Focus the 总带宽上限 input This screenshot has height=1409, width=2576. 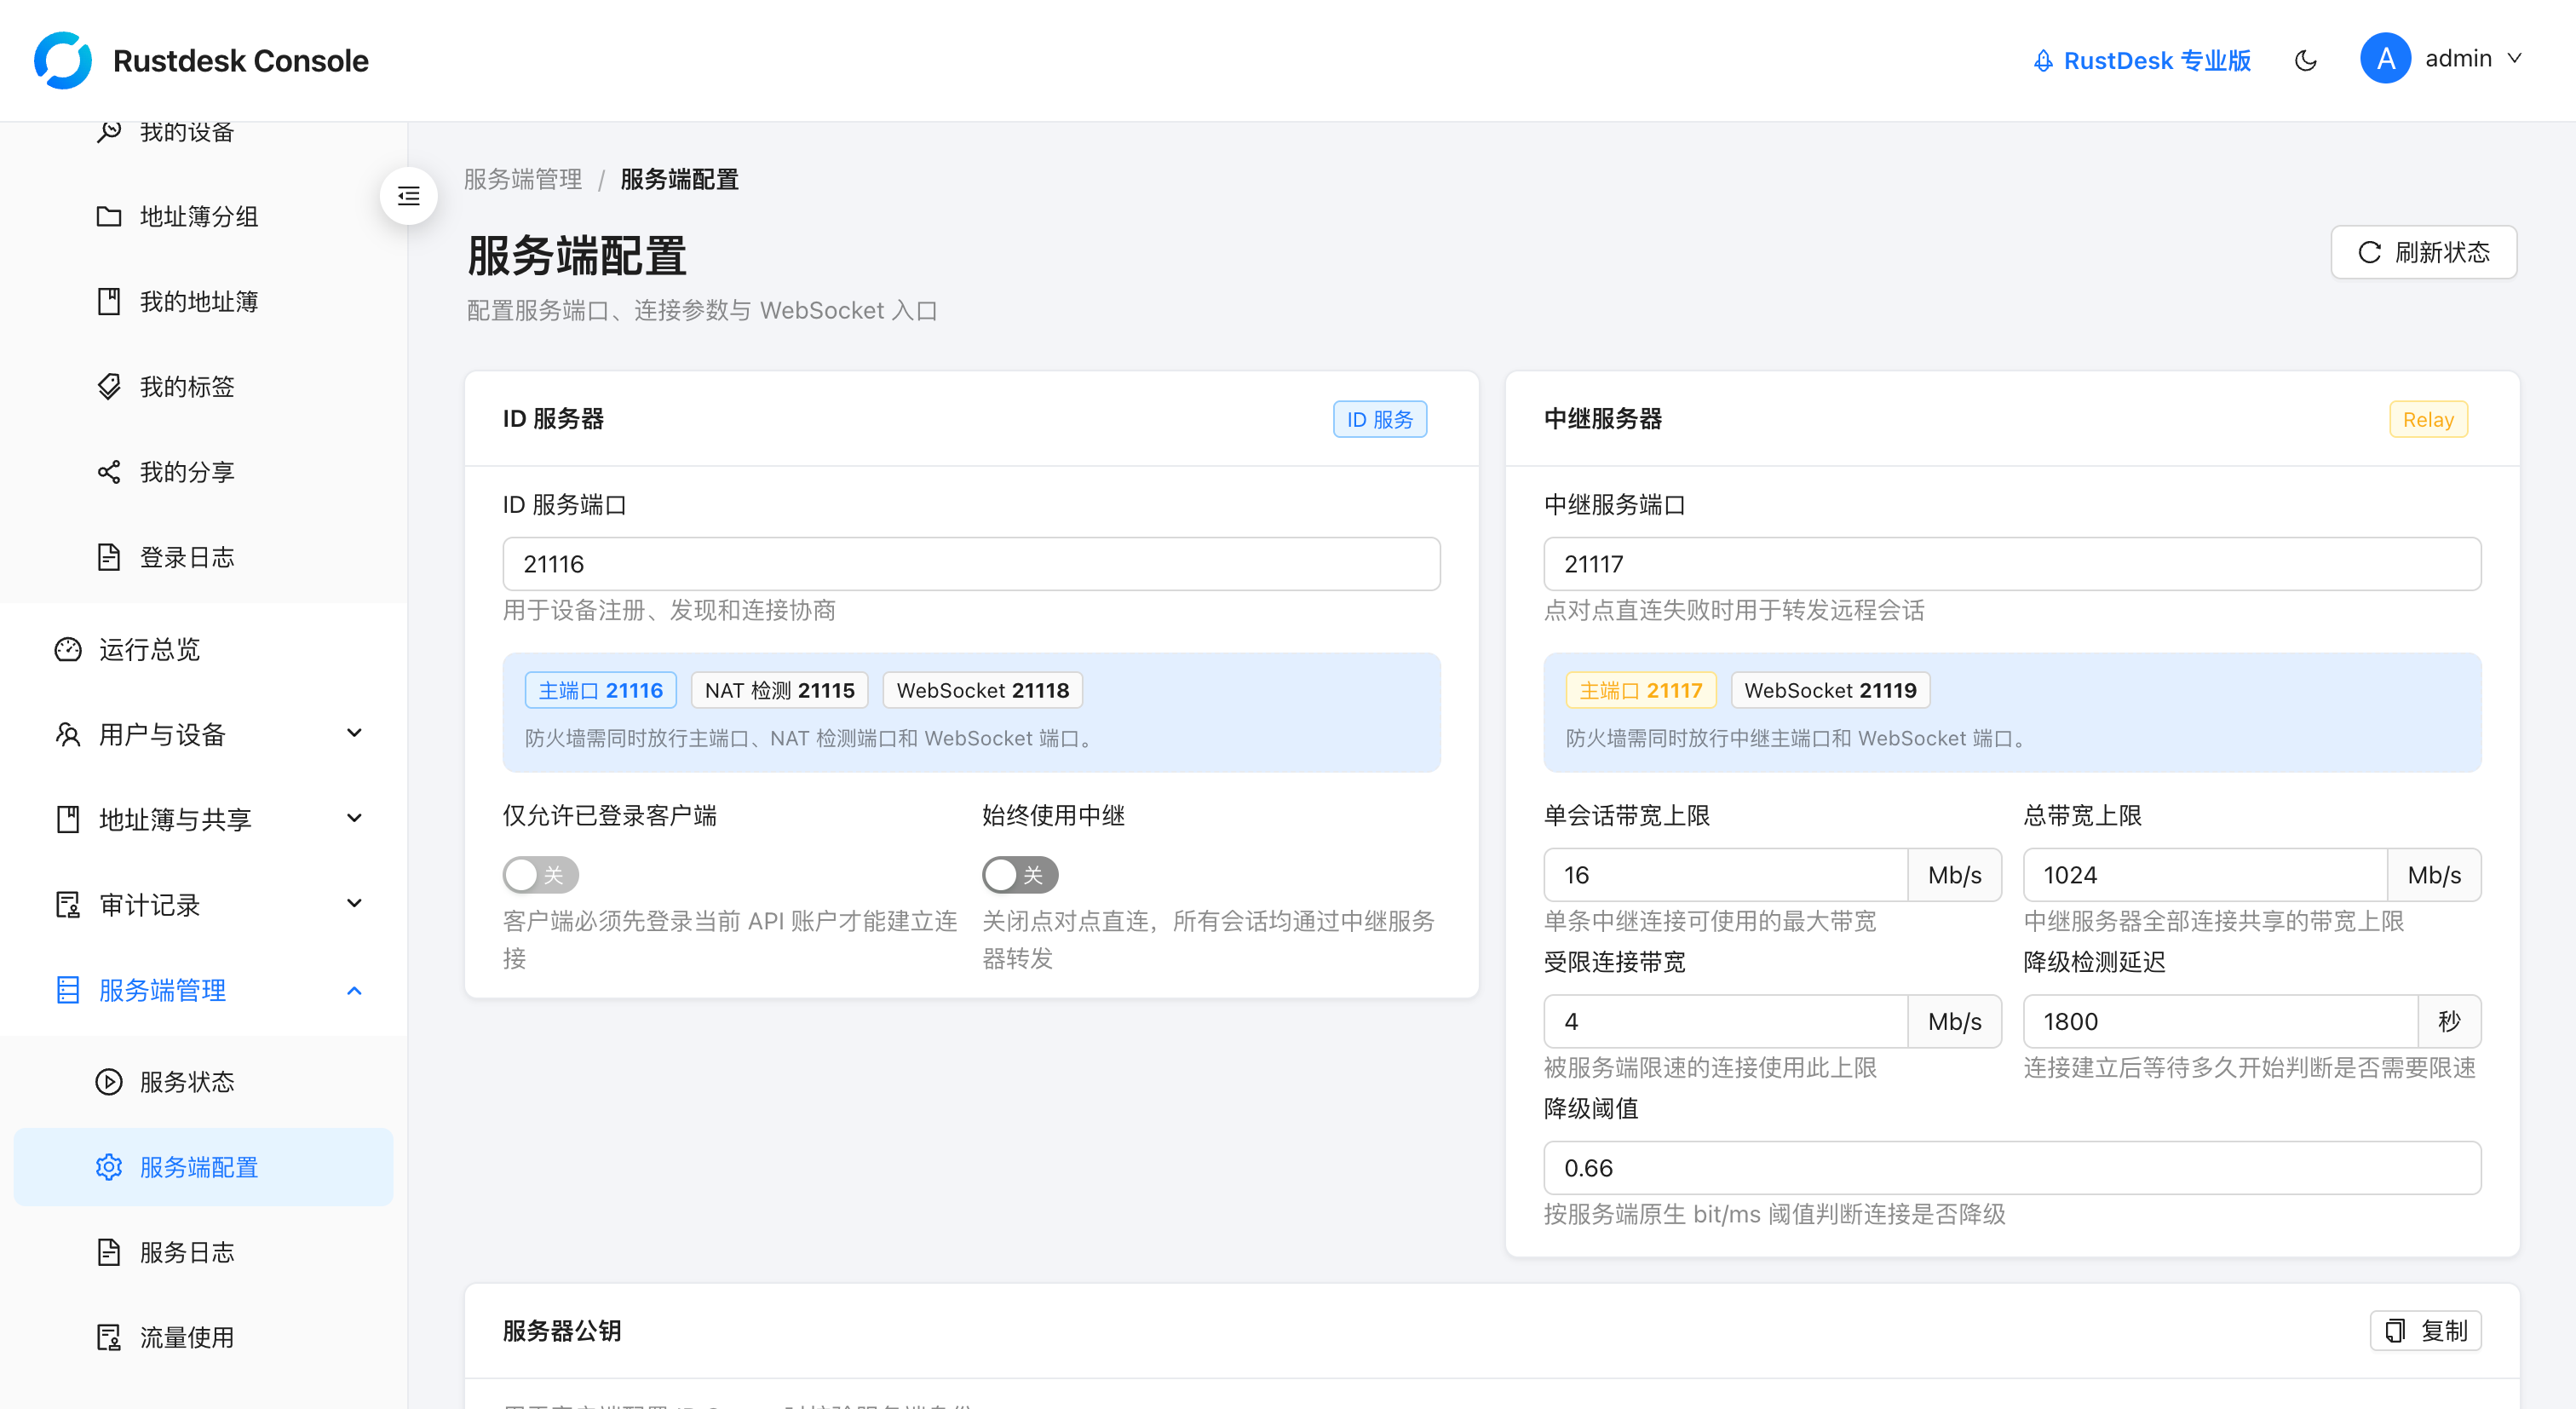(2205, 875)
